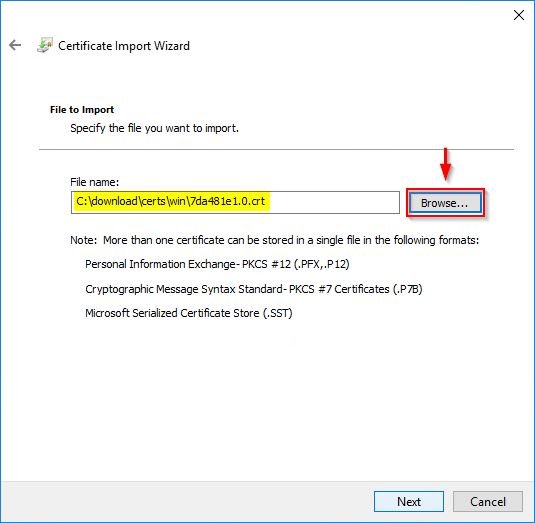Select the "File to Import" heading
Image resolution: width=535 pixels, height=523 pixels.
82,110
